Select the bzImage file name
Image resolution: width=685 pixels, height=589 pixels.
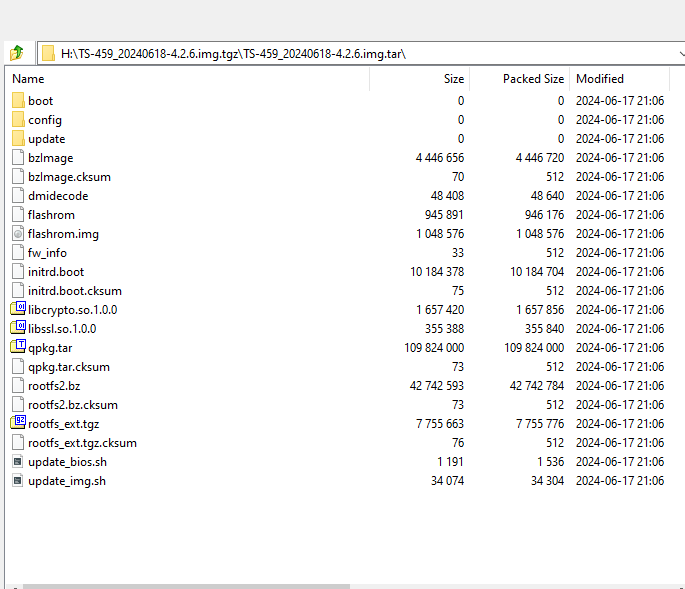[50, 158]
